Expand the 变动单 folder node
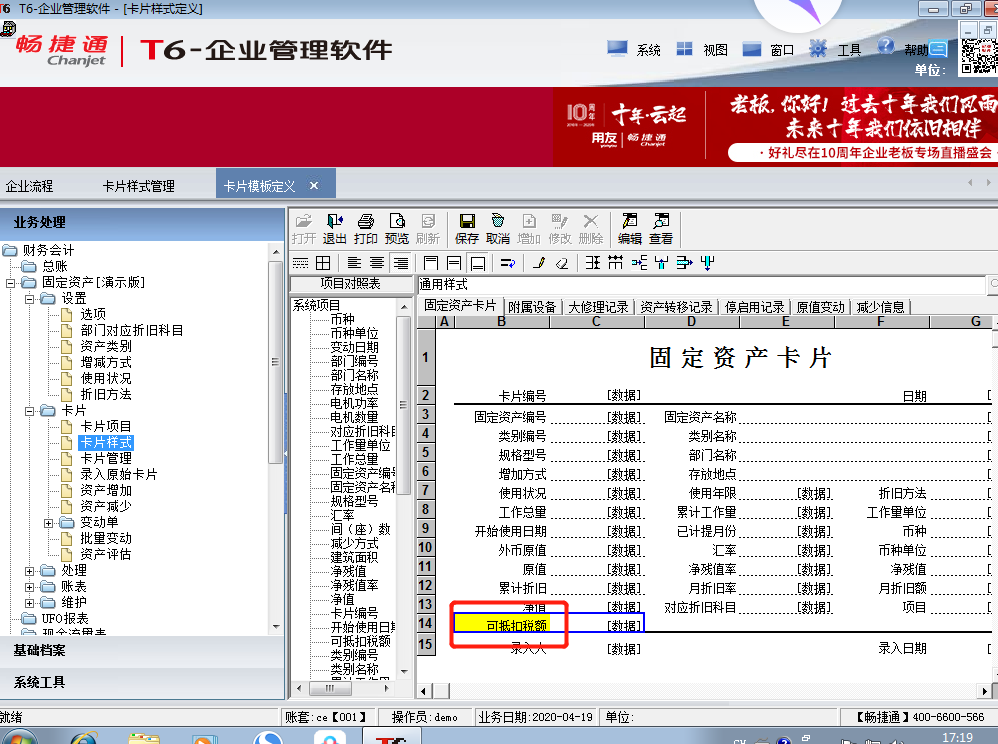This screenshot has height=744, width=998. click(48, 523)
